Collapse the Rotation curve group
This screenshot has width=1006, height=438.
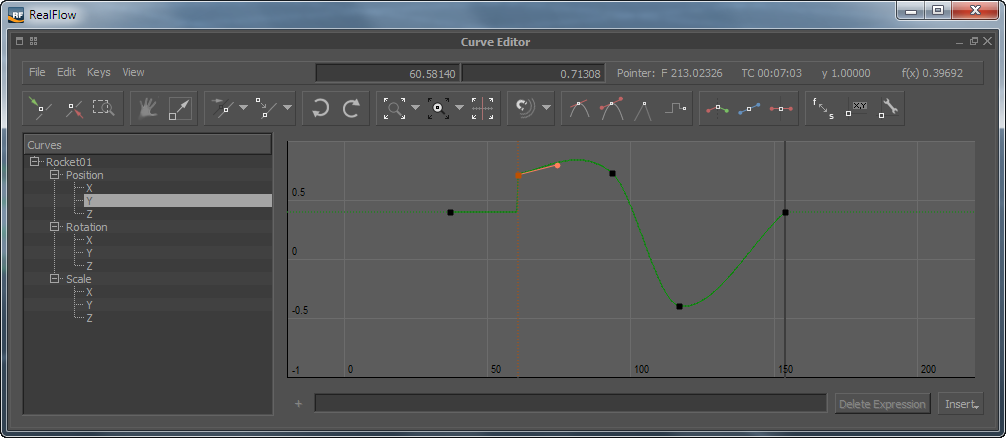pyautogui.click(x=56, y=227)
